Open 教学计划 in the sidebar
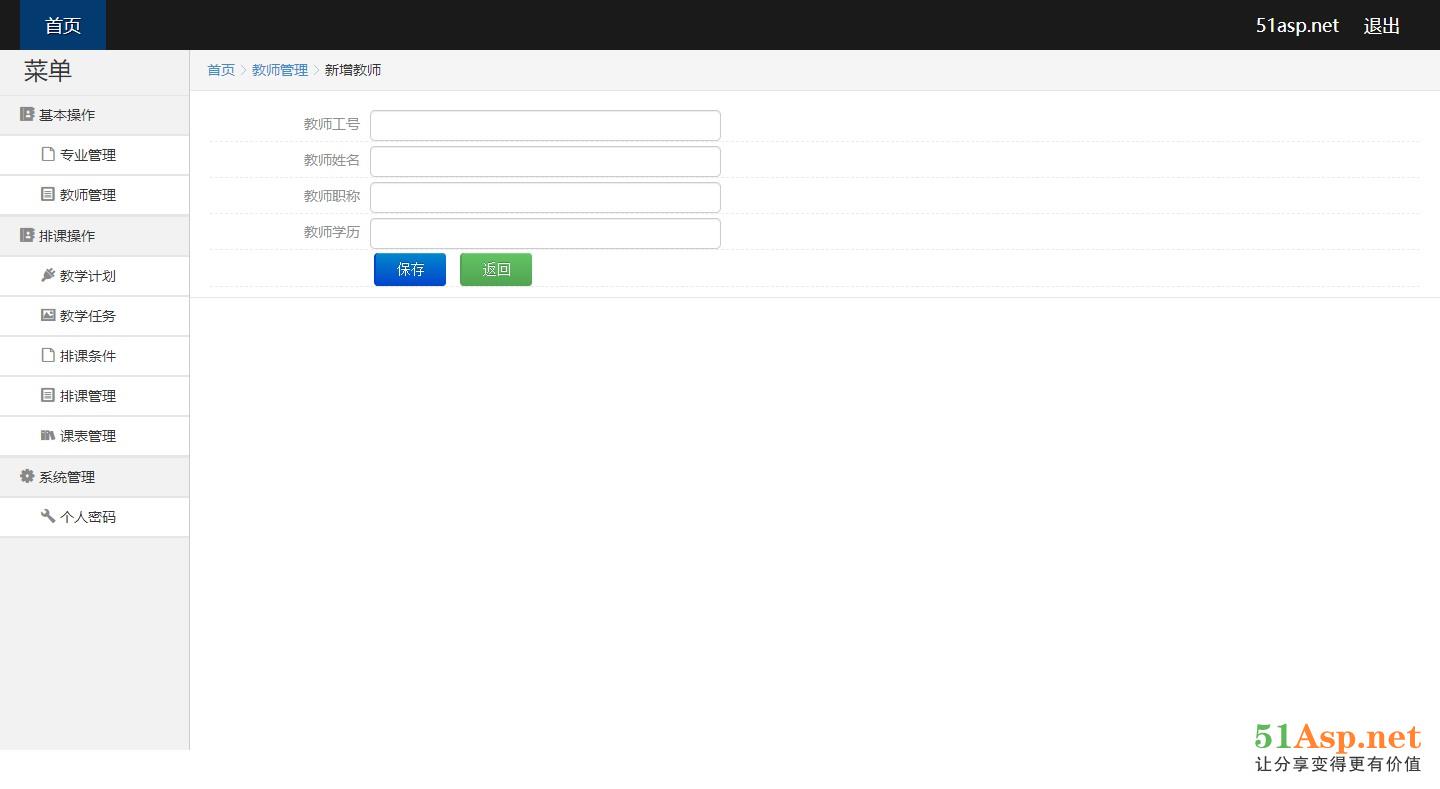 94,276
